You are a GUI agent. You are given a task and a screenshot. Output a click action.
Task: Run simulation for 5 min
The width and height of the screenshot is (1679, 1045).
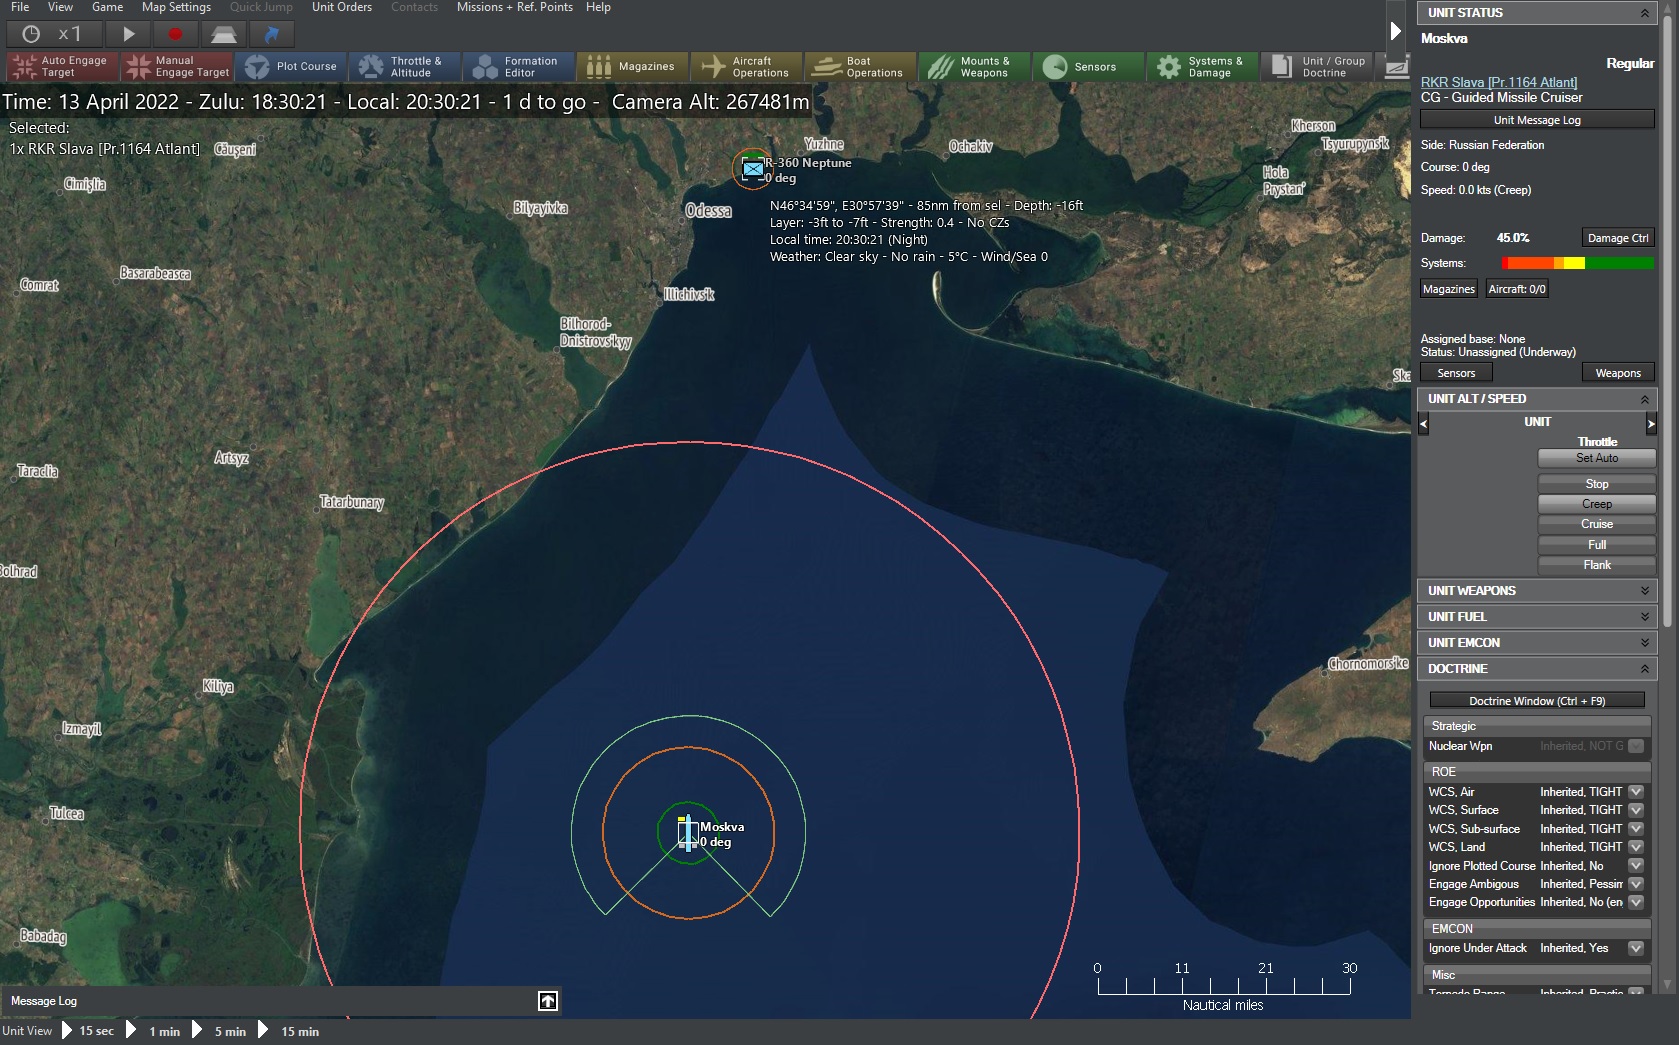[x=219, y=1031]
